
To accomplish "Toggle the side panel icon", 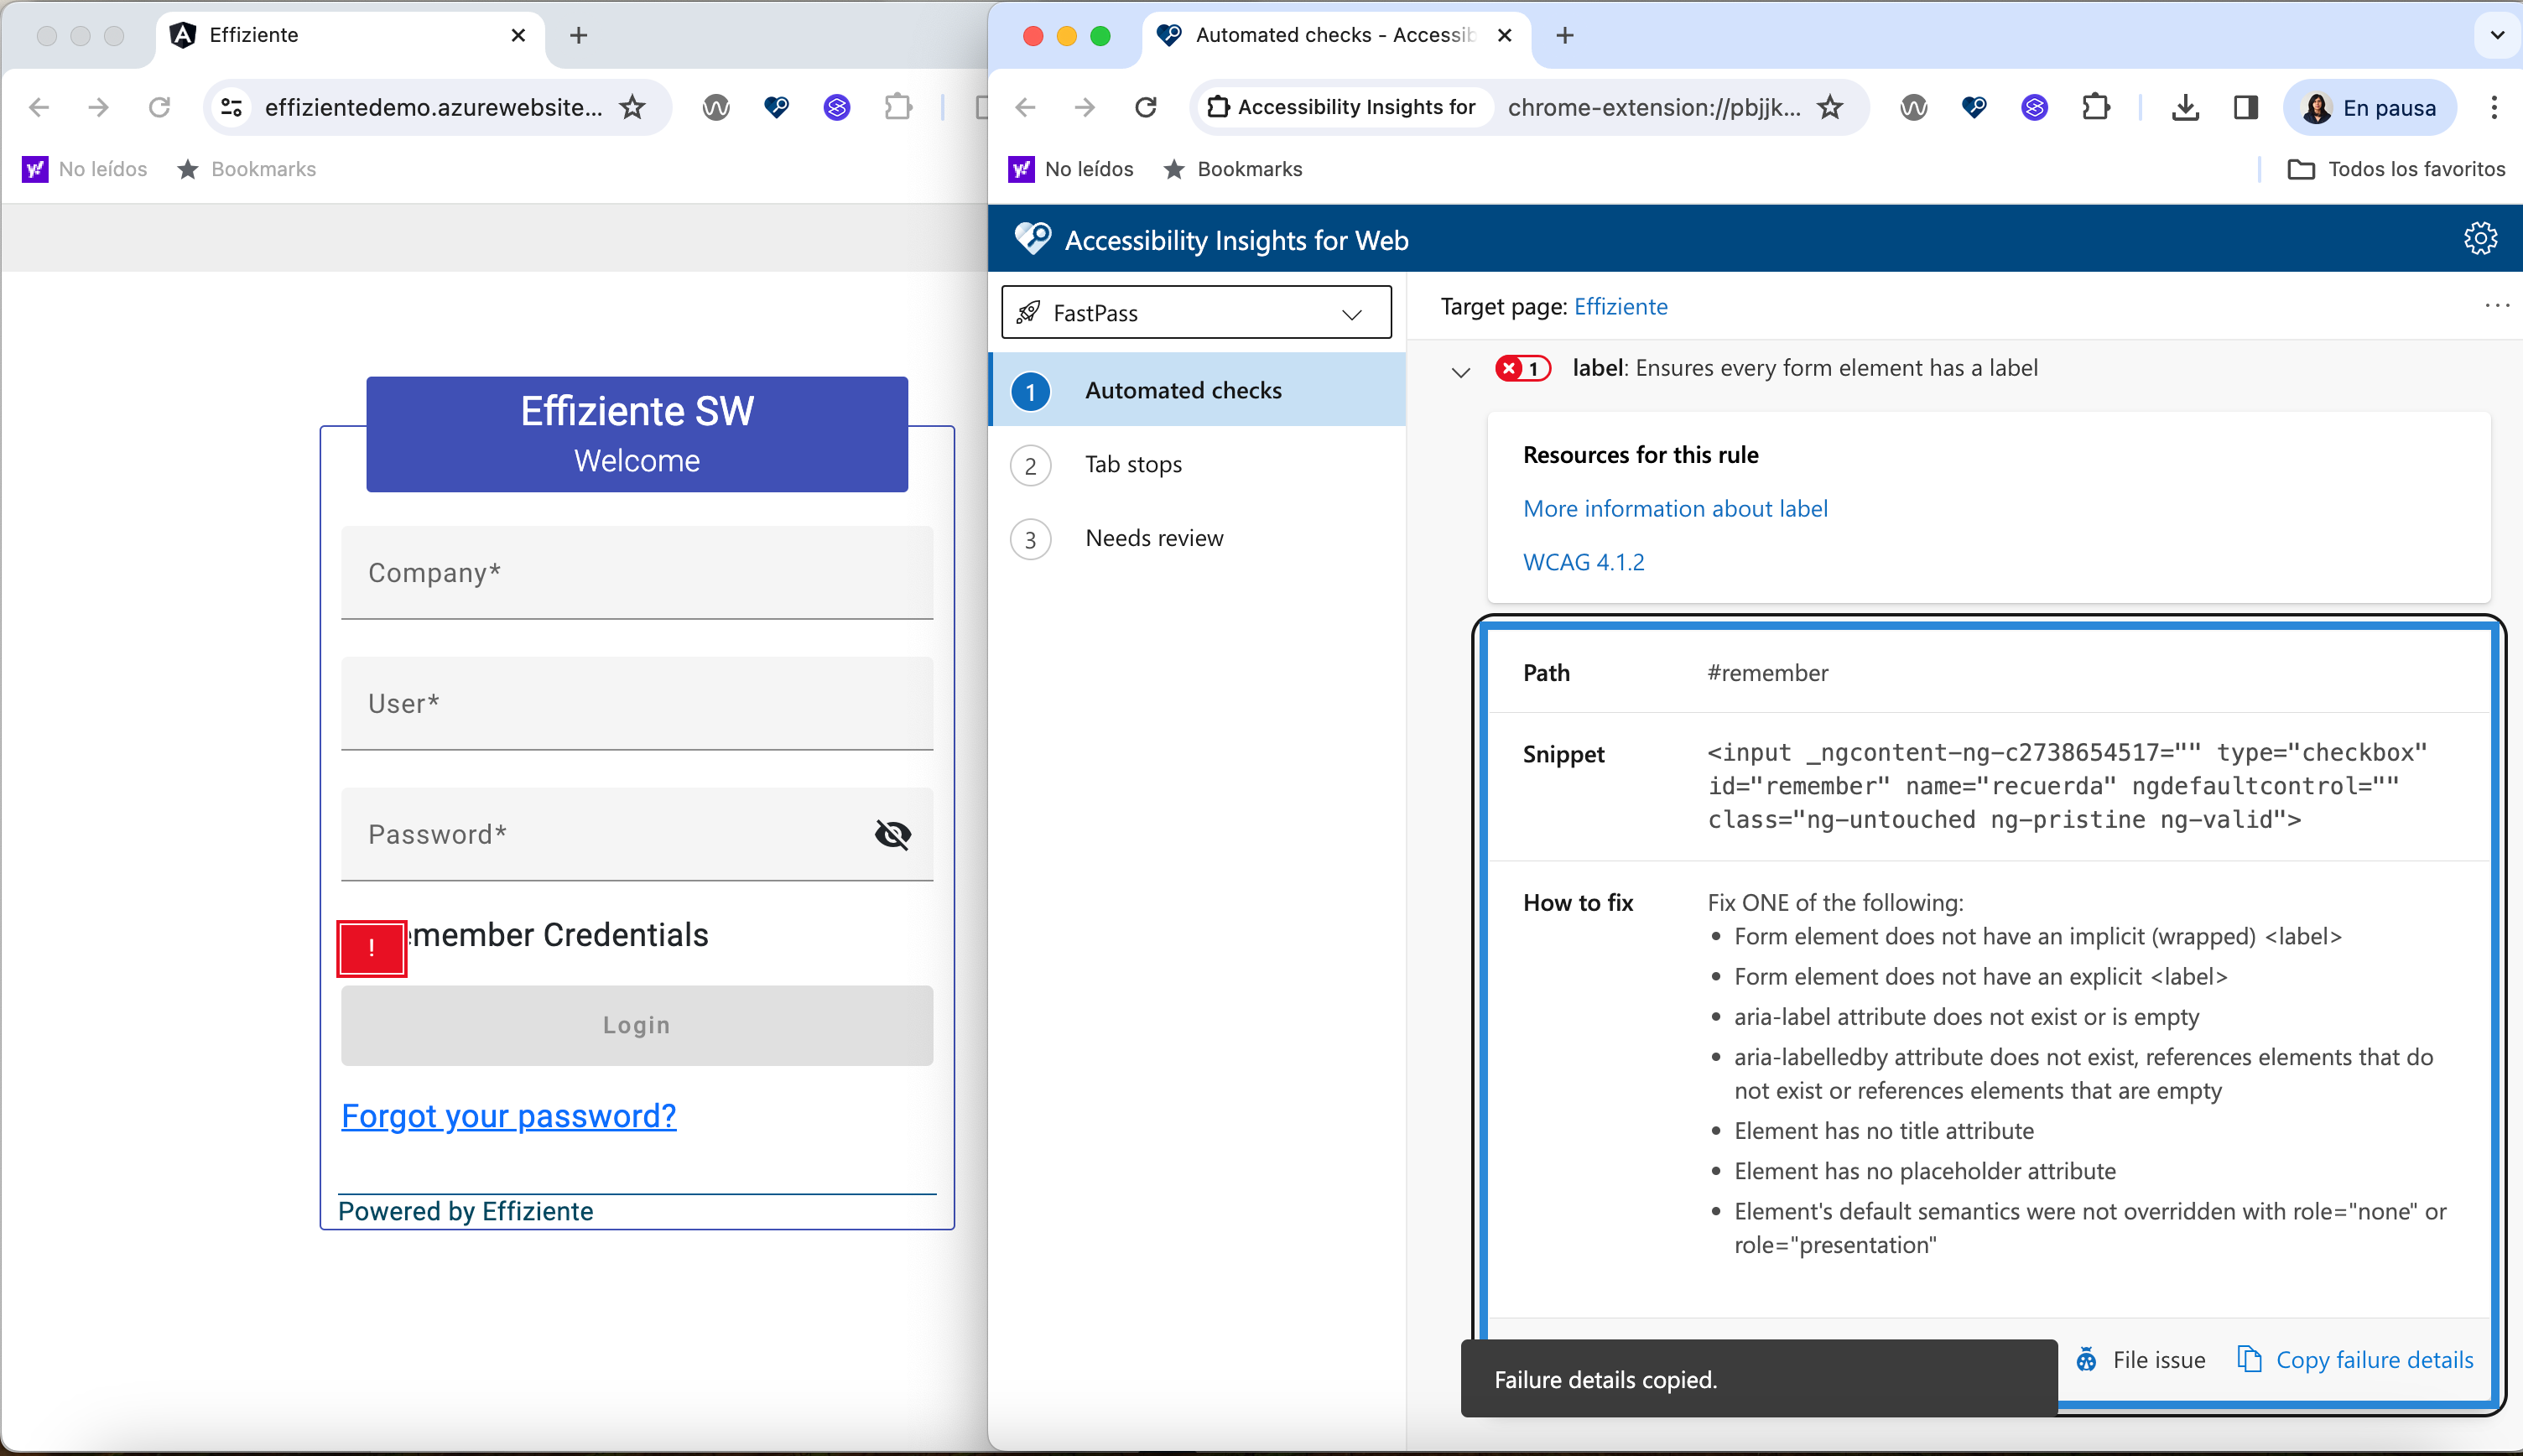I will 2245,107.
